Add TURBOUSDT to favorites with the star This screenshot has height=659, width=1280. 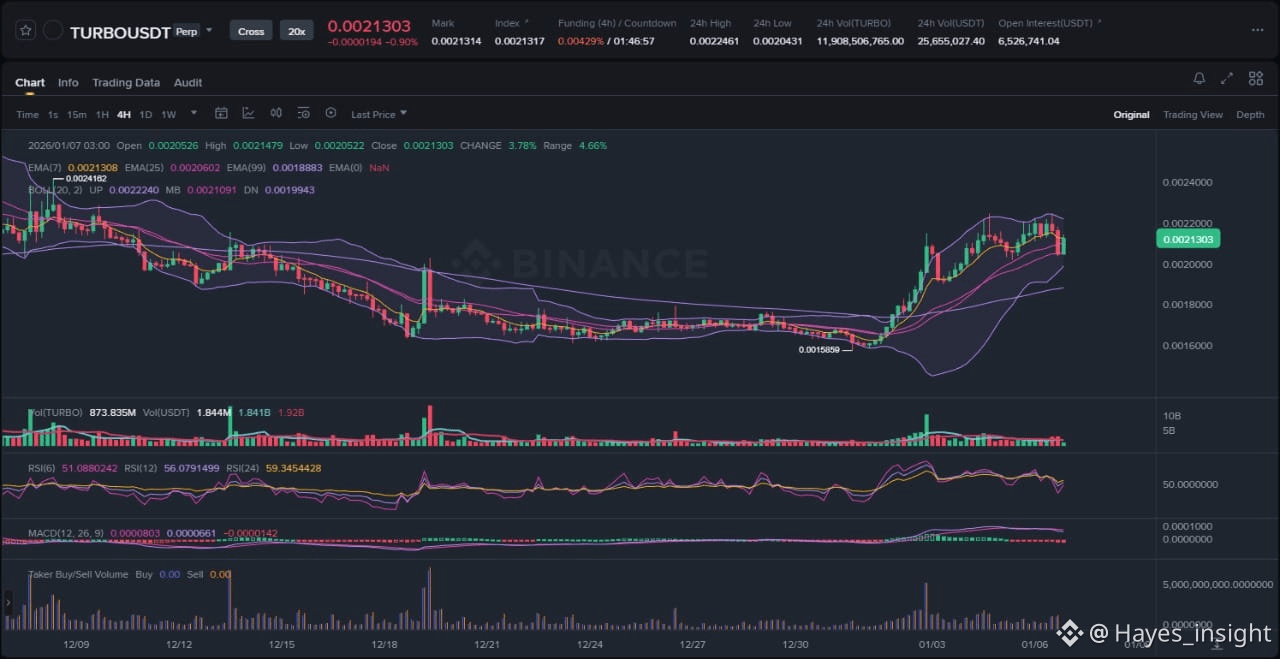[27, 31]
